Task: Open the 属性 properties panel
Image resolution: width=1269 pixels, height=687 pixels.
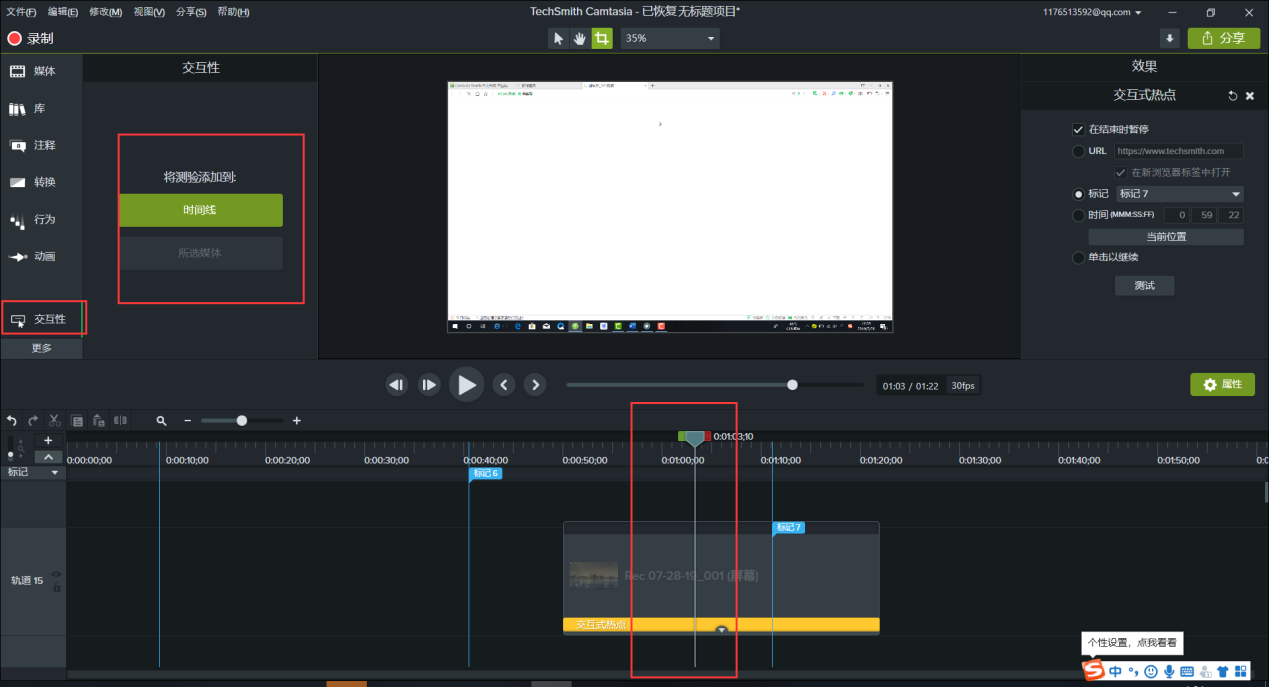Action: click(x=1222, y=385)
